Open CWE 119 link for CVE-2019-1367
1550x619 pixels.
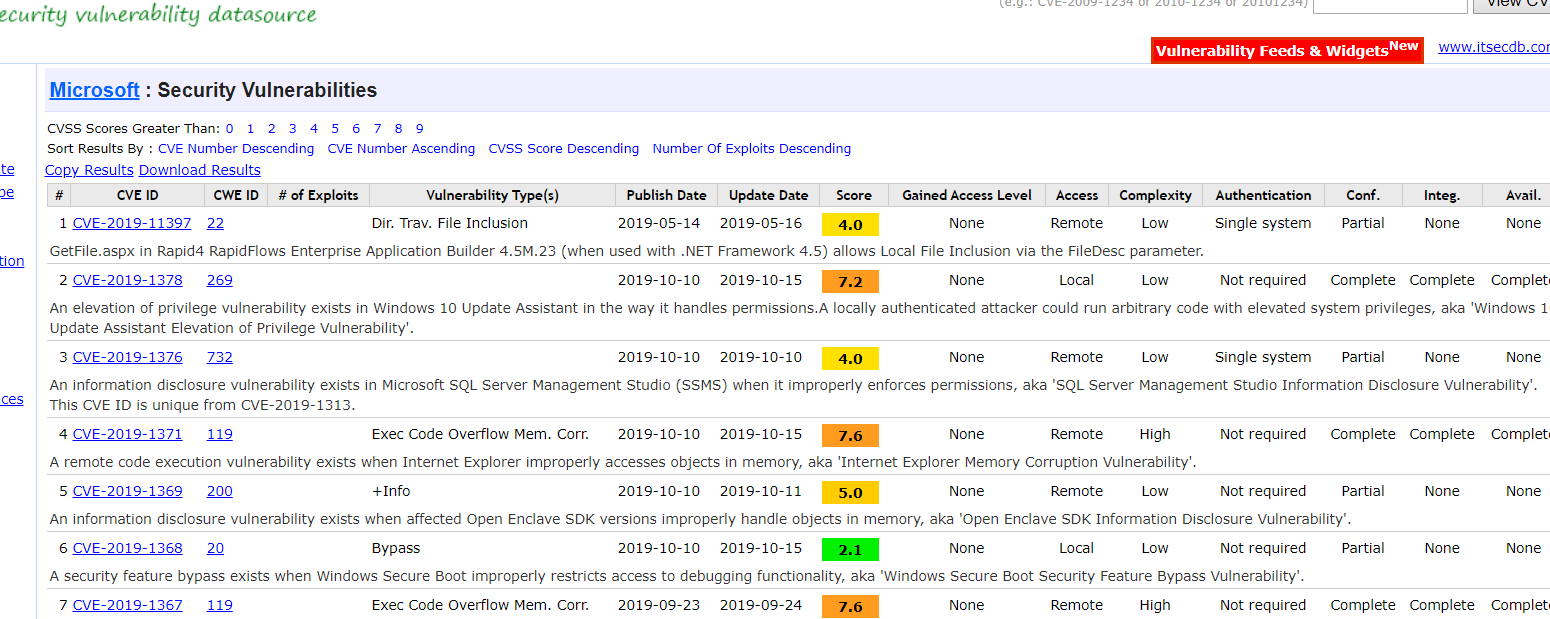220,605
